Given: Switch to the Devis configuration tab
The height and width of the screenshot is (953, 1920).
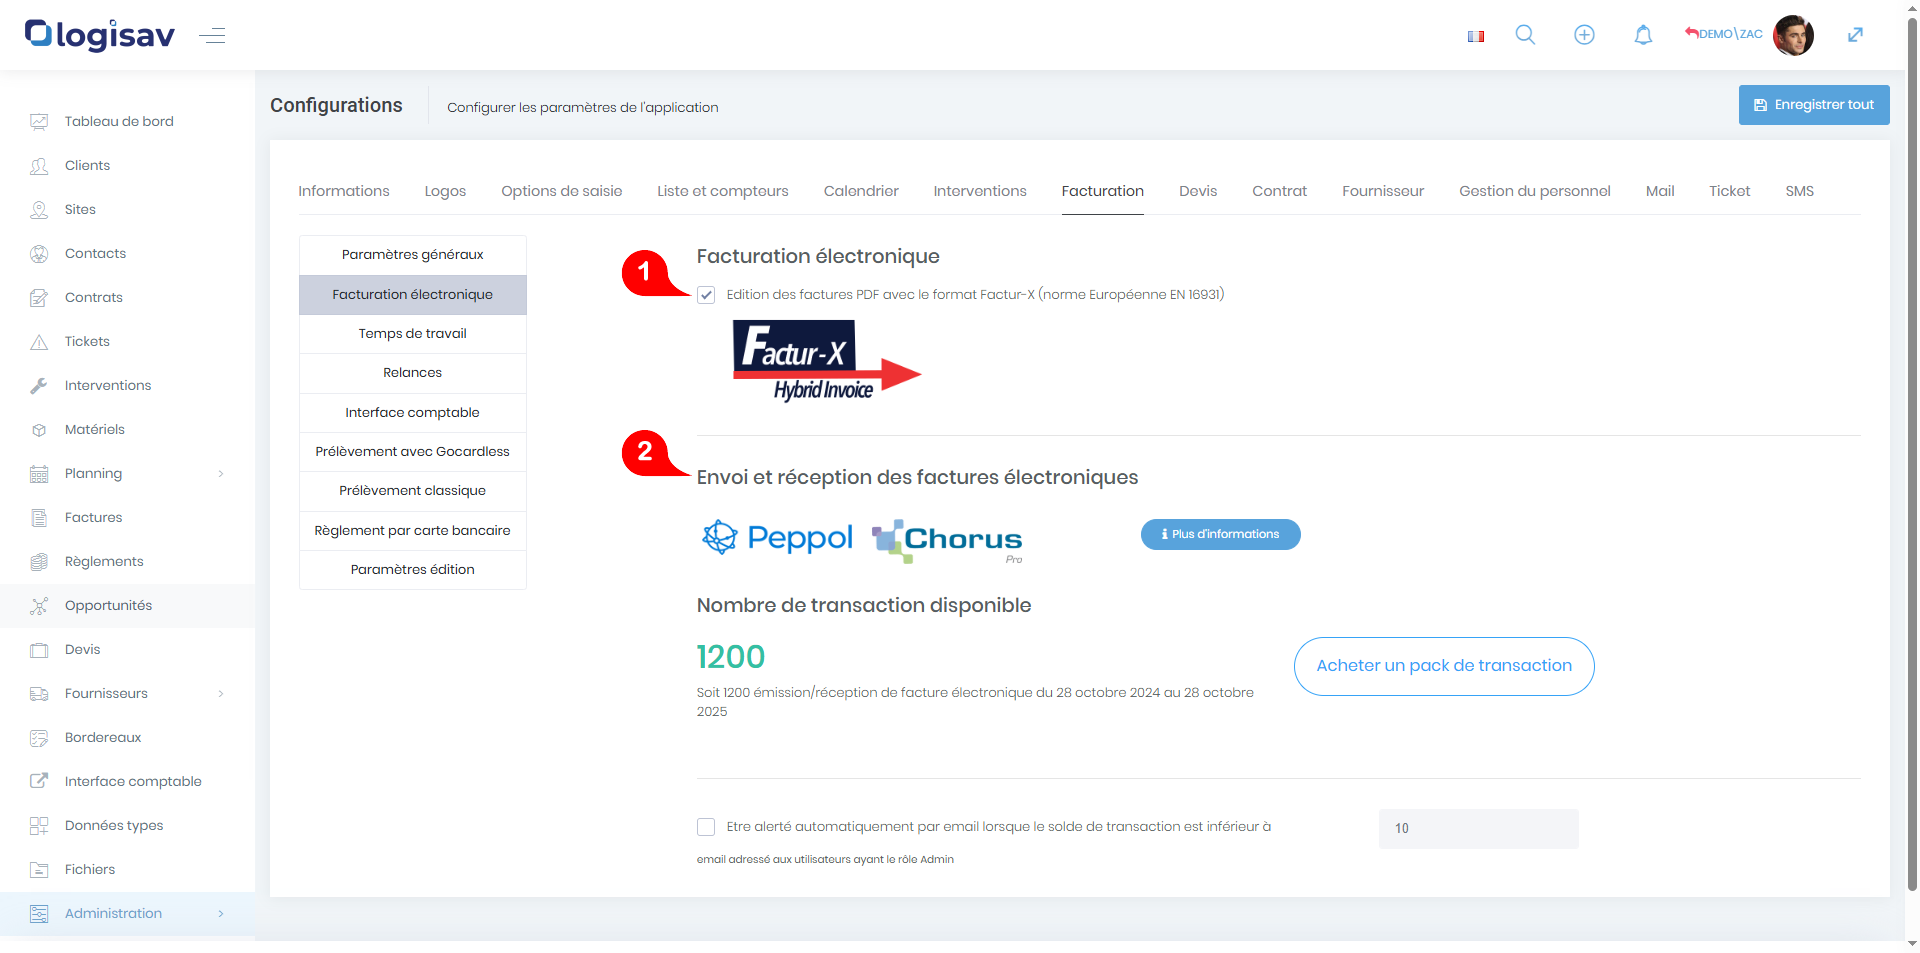Looking at the screenshot, I should [1197, 191].
